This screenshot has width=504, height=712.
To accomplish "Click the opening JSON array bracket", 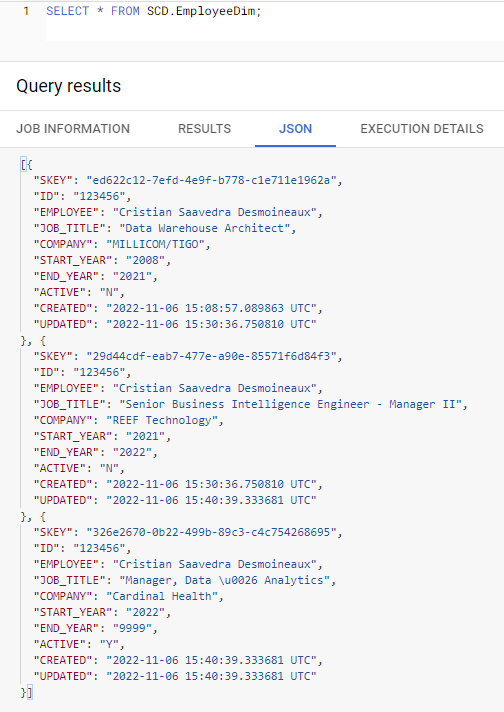I will coord(23,164).
